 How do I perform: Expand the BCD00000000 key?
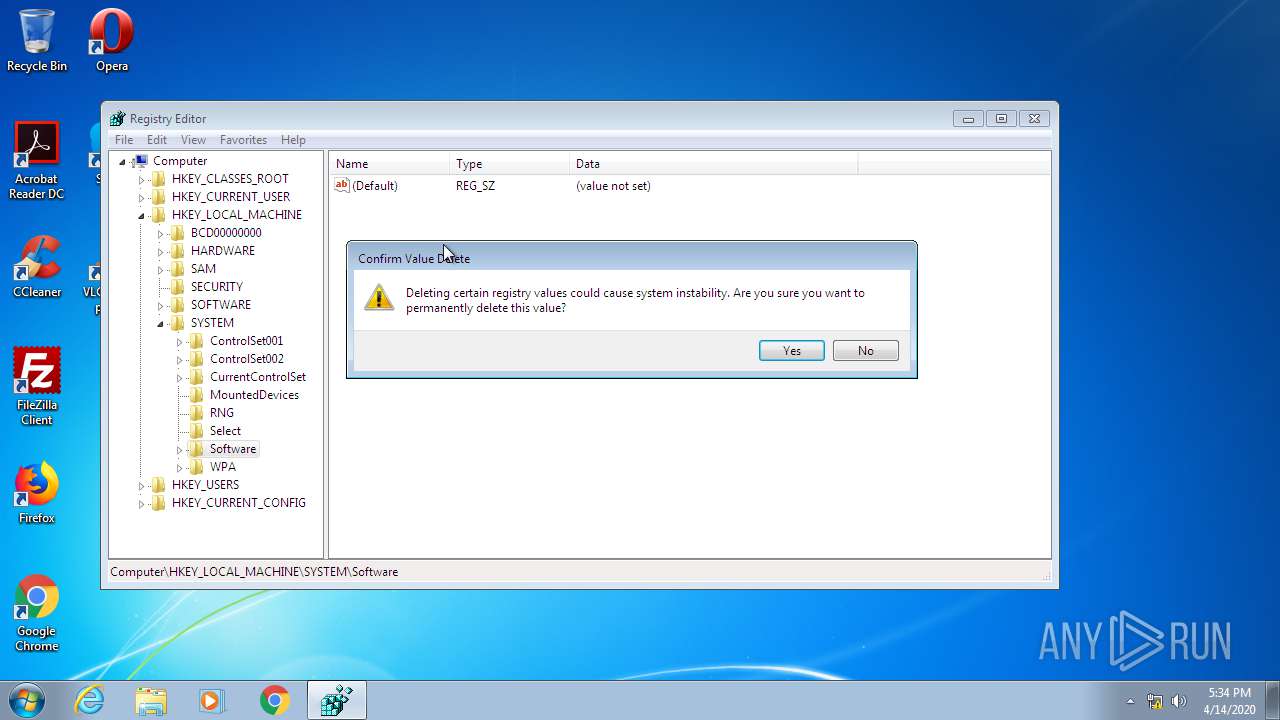click(161, 233)
